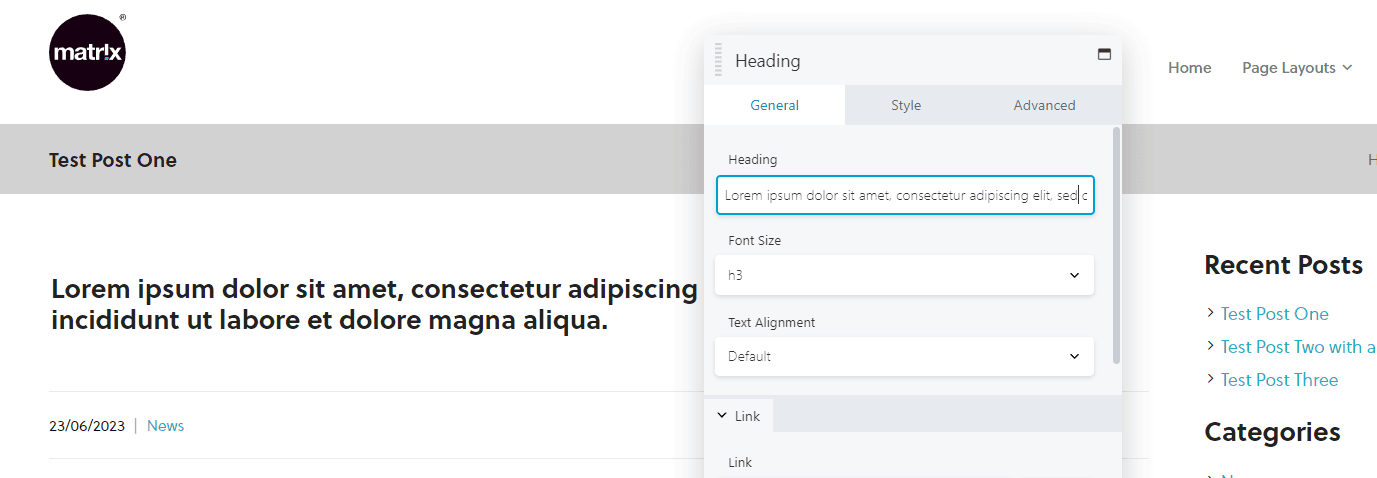Click the chevron beside Test Post One link

pos(1211,313)
